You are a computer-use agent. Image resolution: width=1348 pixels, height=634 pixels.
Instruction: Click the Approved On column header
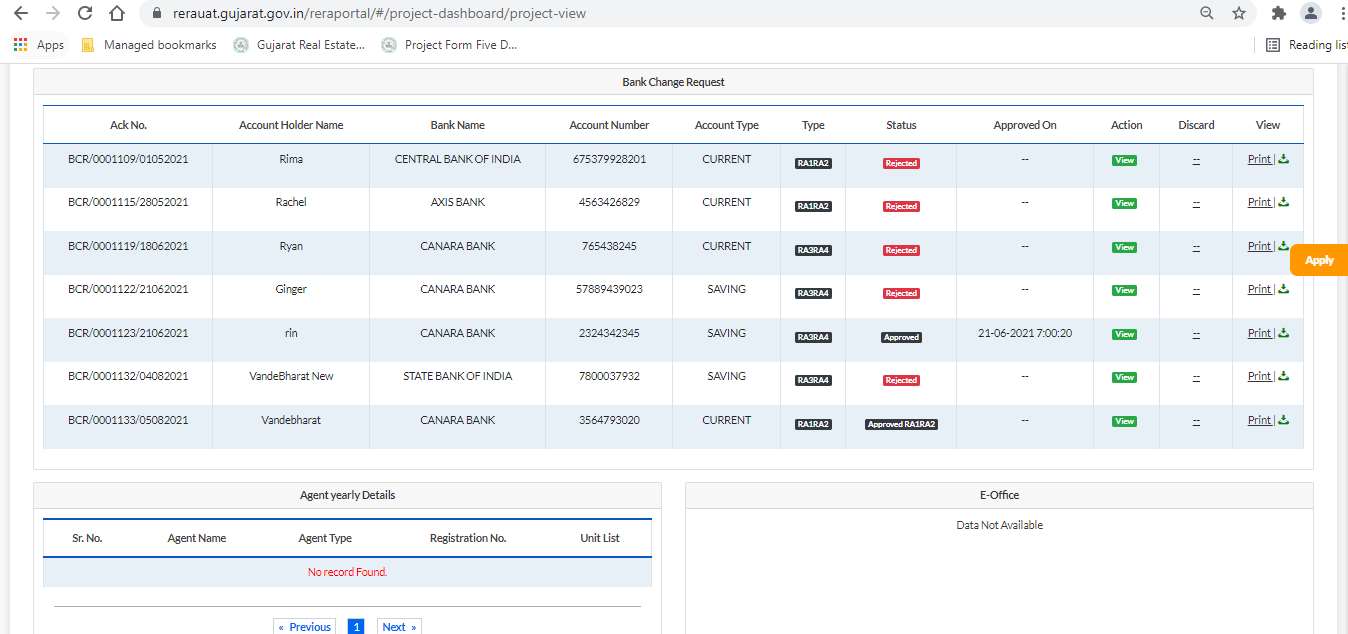tap(1025, 125)
